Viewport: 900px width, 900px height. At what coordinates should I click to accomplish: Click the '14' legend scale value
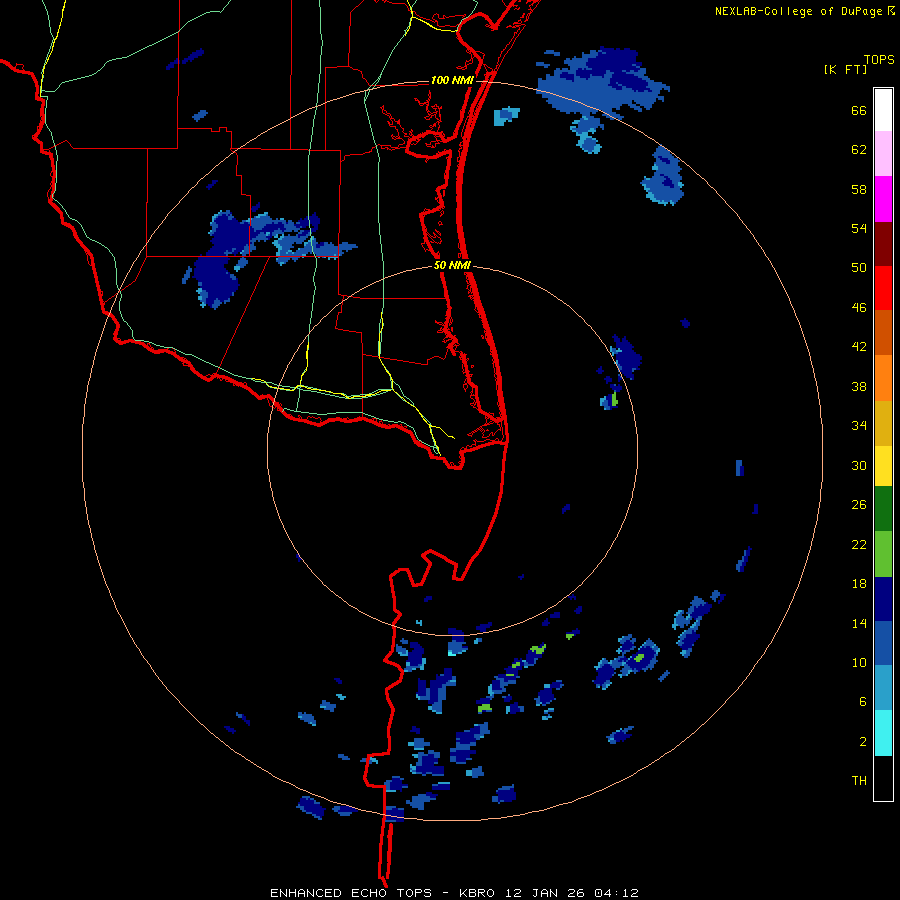coord(859,623)
